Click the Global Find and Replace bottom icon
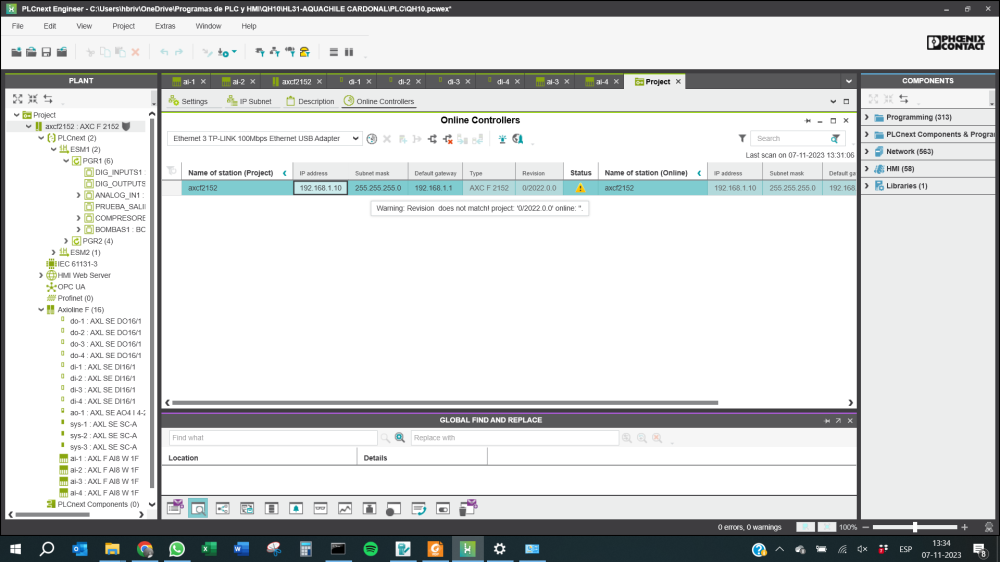The width and height of the screenshot is (1000, 562). coord(198,508)
